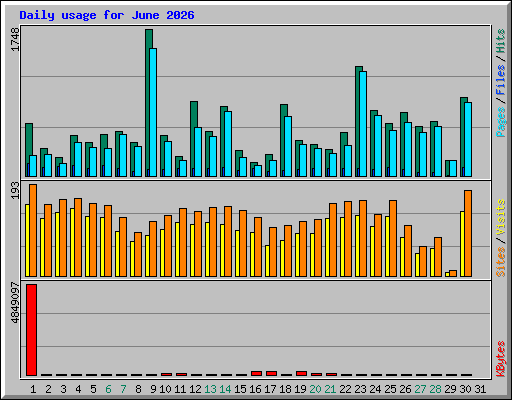The width and height of the screenshot is (512, 400).
Task: Click the green weekend day label 13
Action: (210, 389)
